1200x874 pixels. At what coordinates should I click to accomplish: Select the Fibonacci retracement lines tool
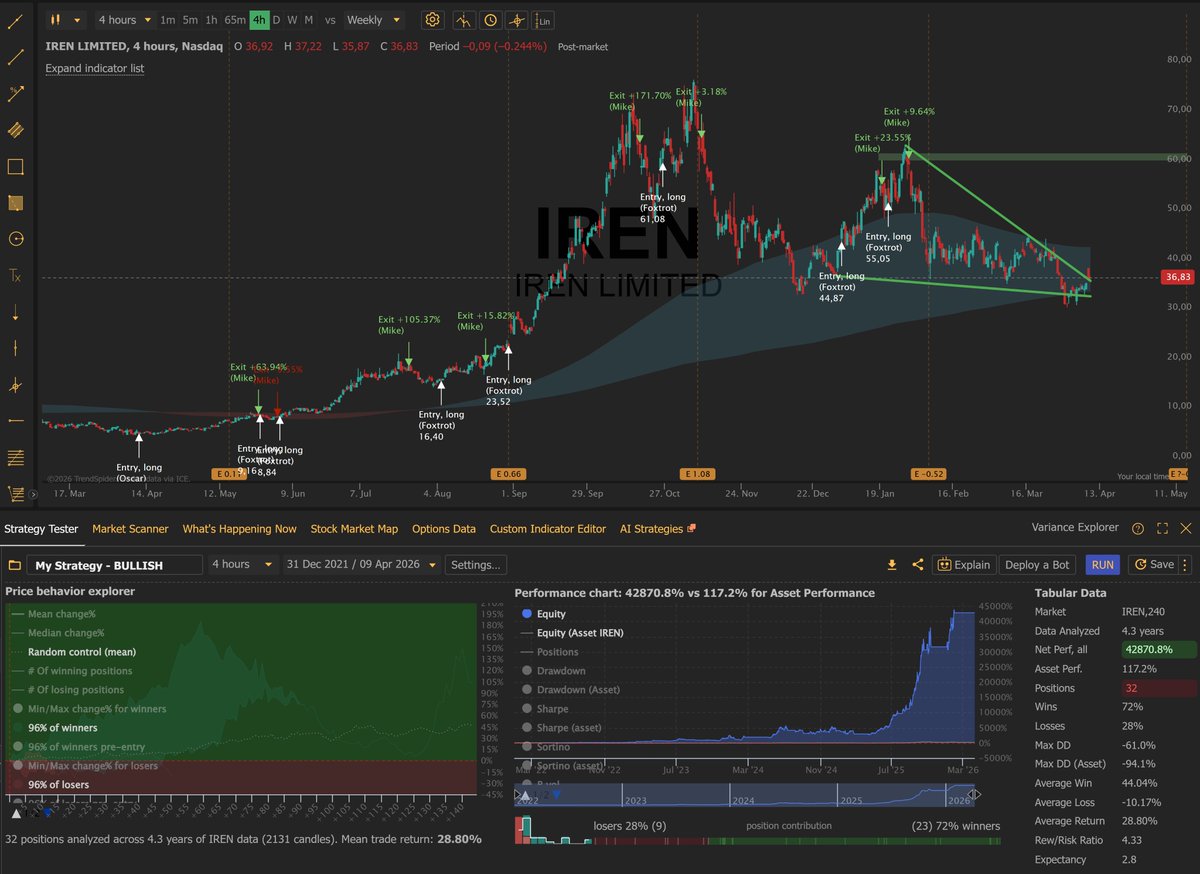click(x=15, y=457)
